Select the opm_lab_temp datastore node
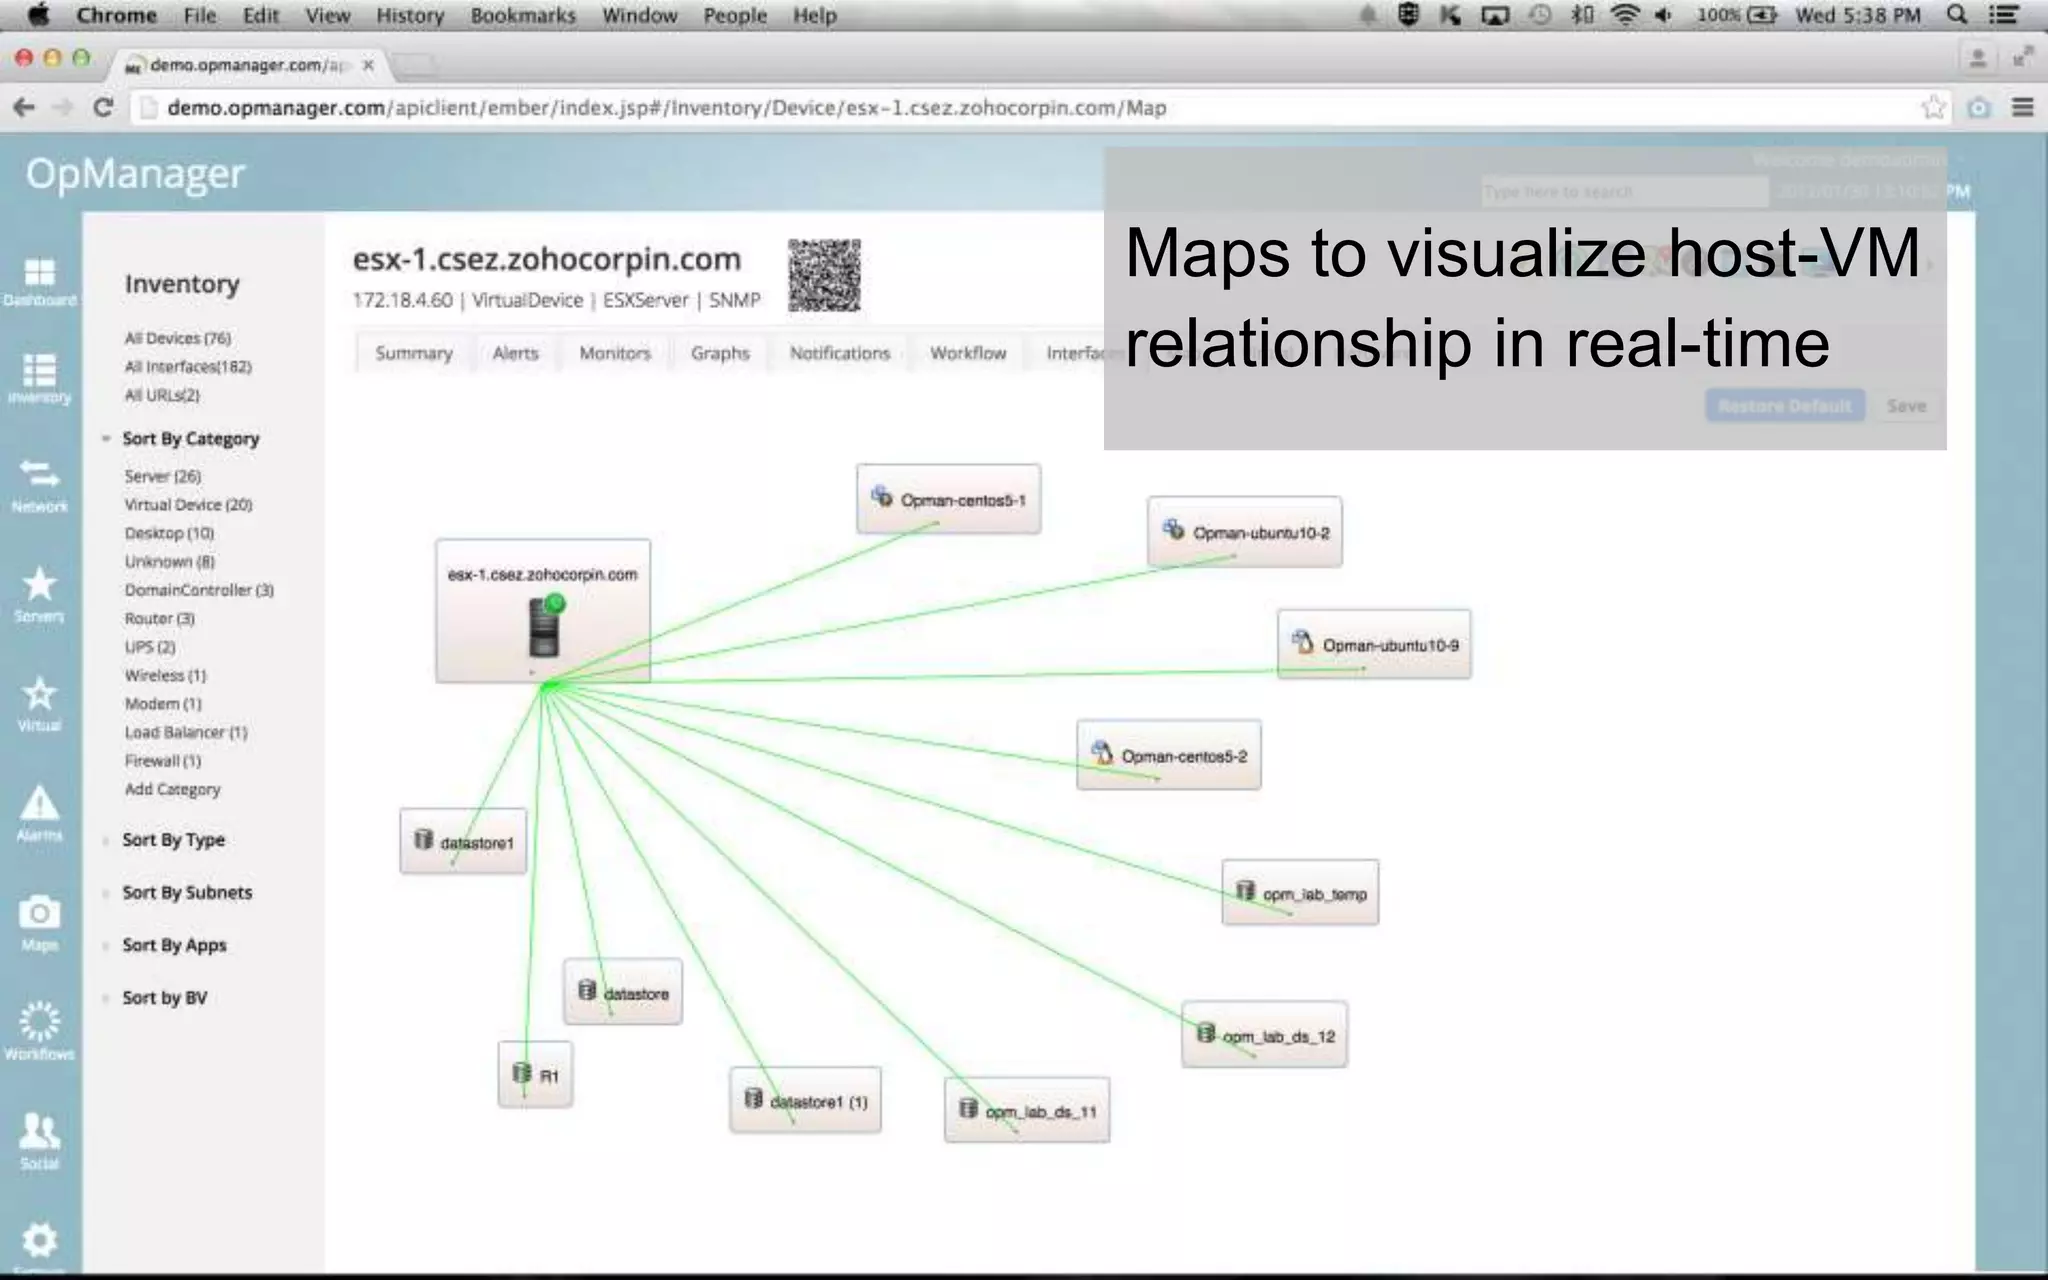Screen dimensions: 2048x1280 tap(1300, 893)
